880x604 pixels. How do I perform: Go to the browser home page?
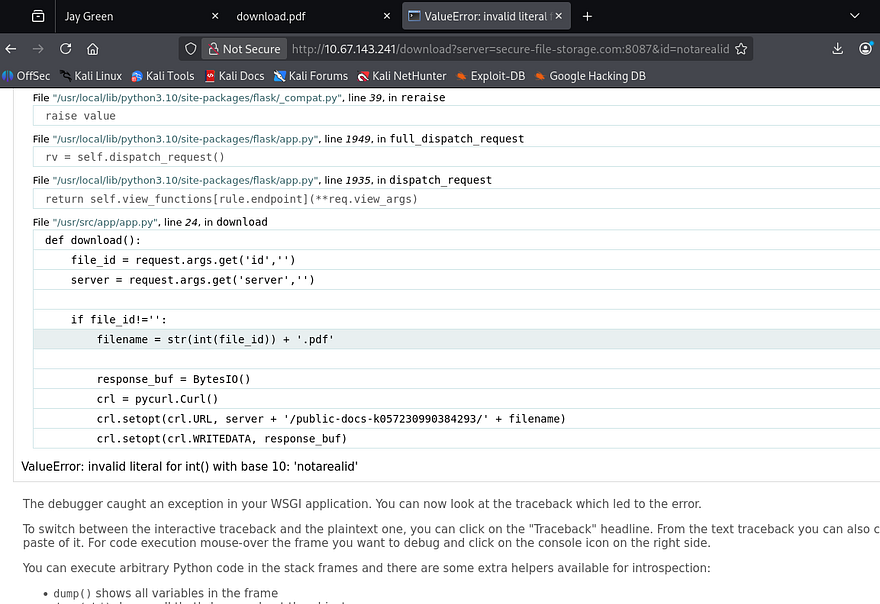pyautogui.click(x=92, y=49)
